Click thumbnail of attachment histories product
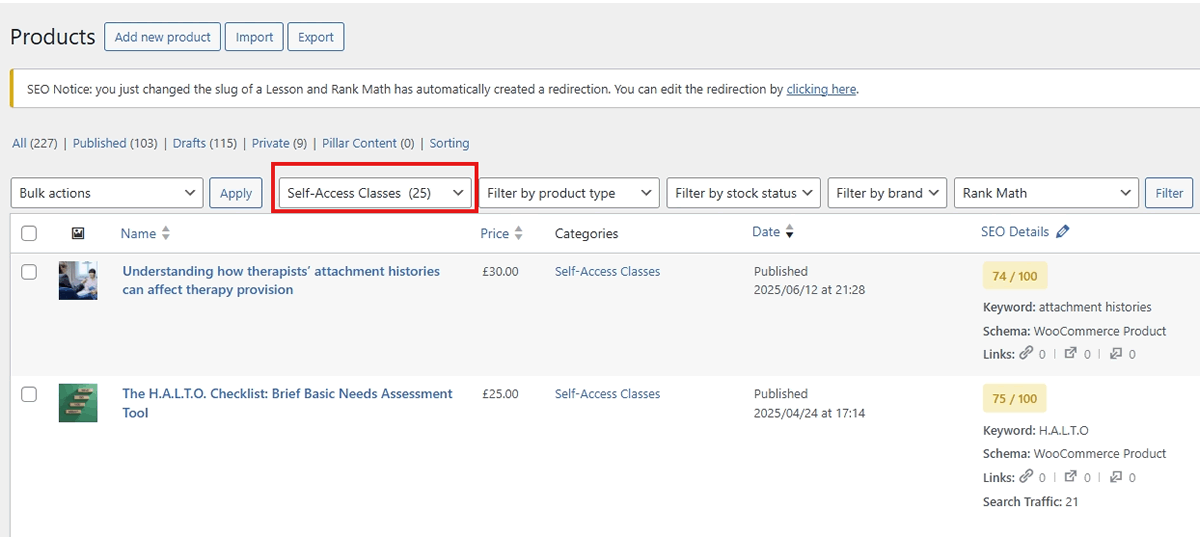This screenshot has width=1200, height=537. [78, 281]
